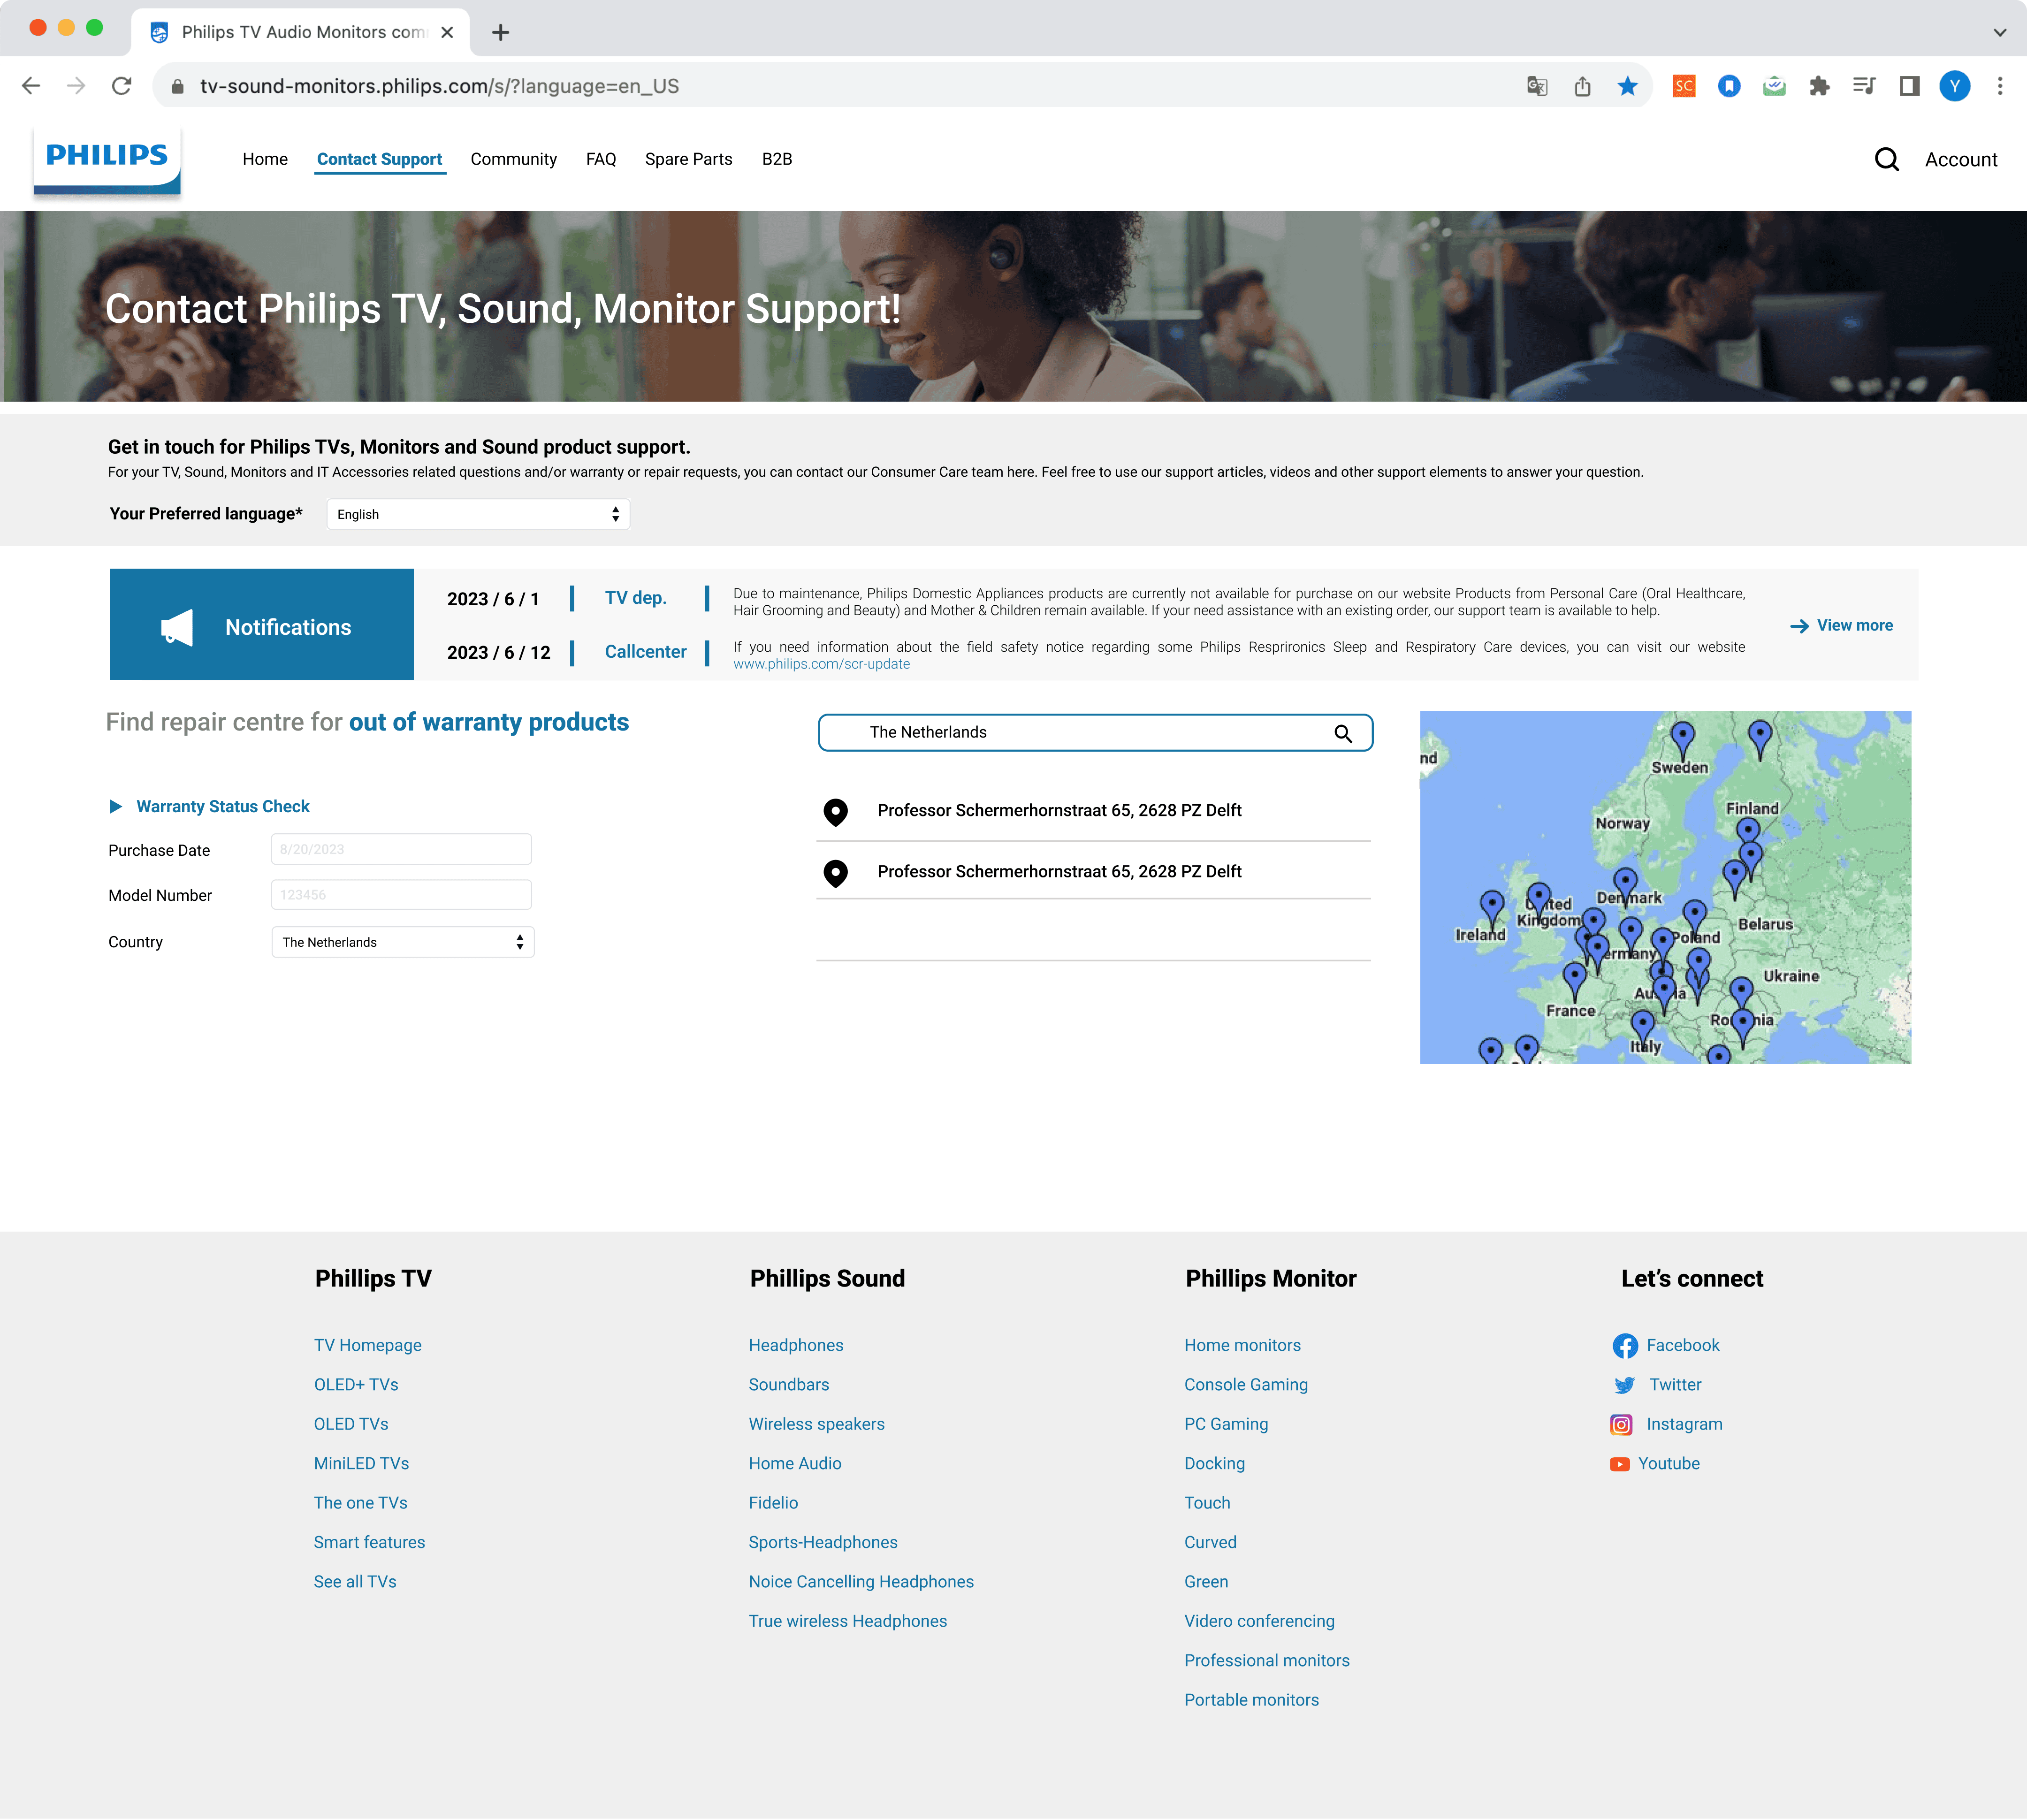
Task: Click the Notifications megaphone icon
Action: pos(177,627)
